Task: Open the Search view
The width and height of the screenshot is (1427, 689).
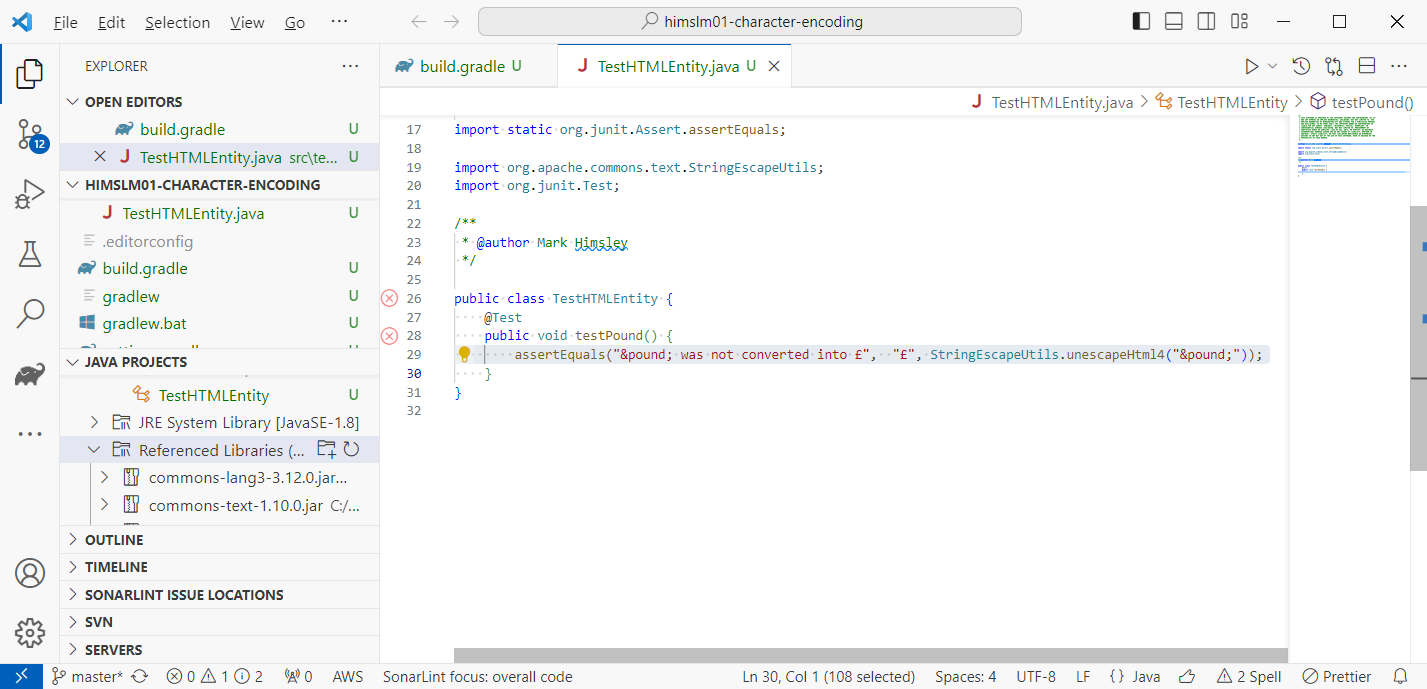Action: pyautogui.click(x=30, y=312)
